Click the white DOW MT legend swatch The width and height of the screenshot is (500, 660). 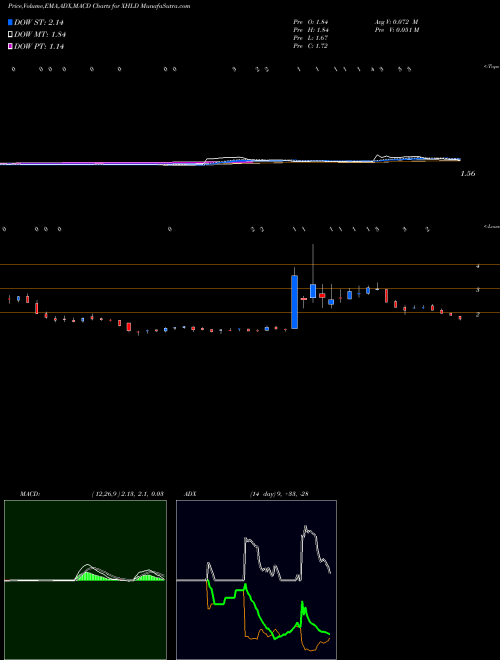pyautogui.click(x=10, y=34)
